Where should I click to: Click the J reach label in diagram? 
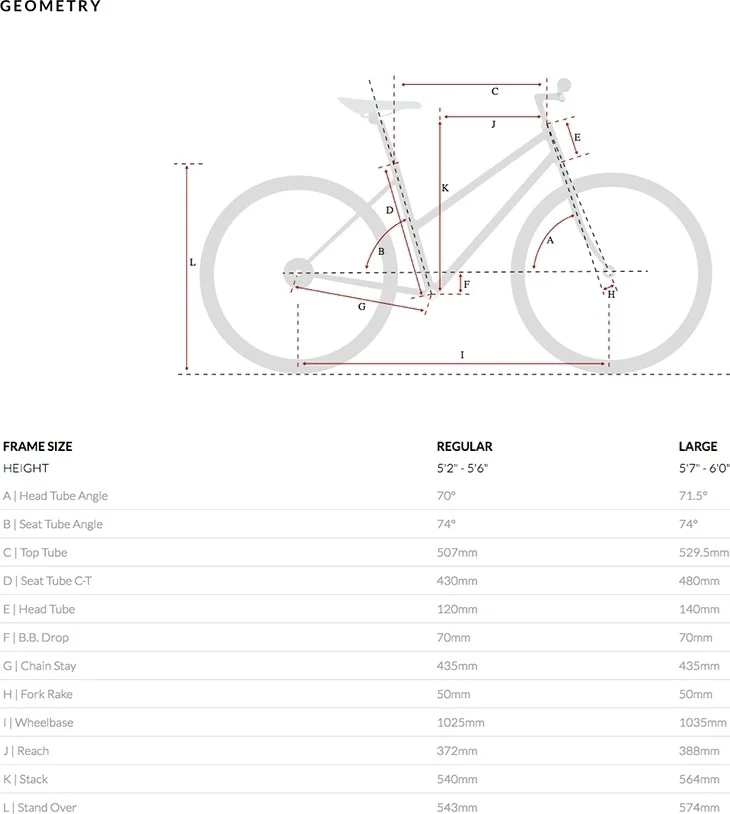pos(493,124)
